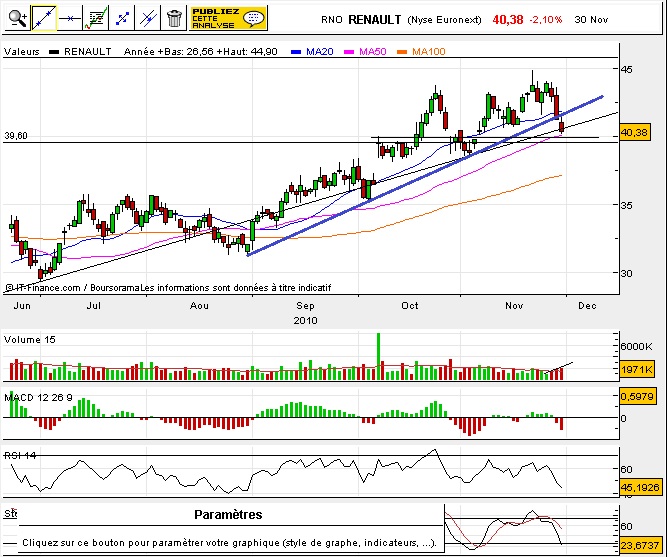Click the MA50 magenta legend swatch

point(349,52)
